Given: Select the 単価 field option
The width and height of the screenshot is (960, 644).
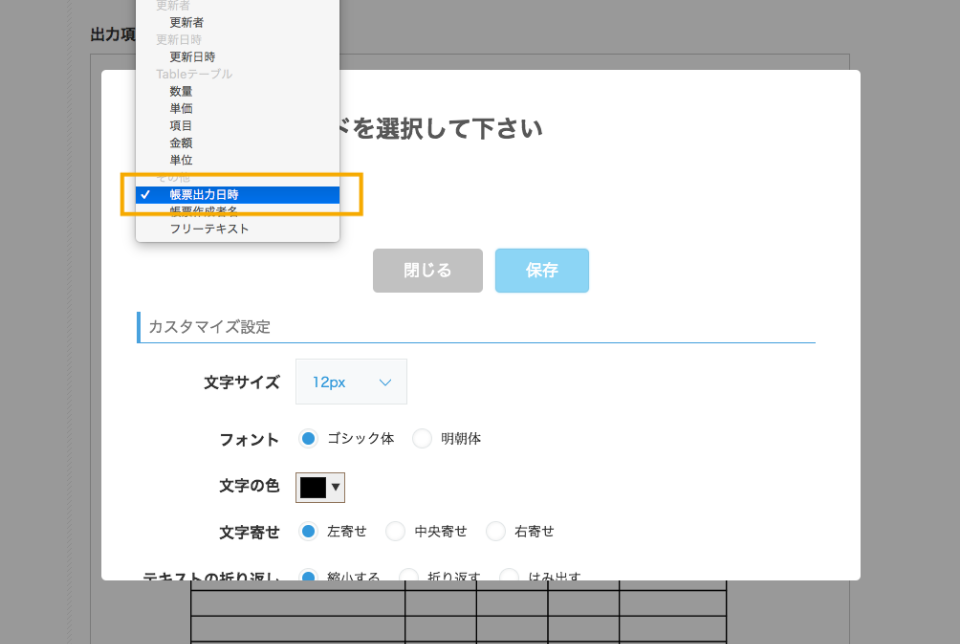Looking at the screenshot, I should coord(181,108).
